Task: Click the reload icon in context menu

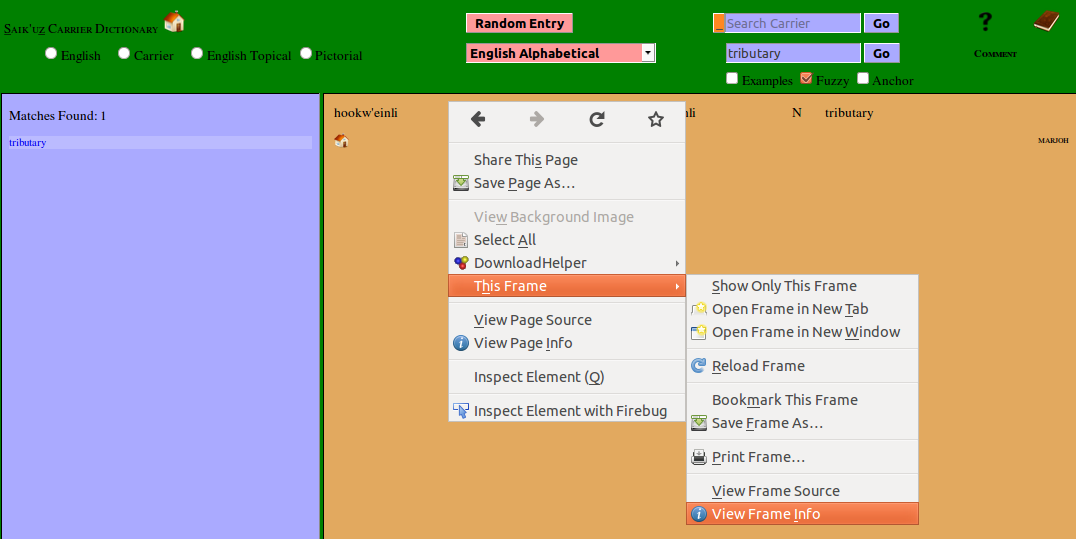Action: [597, 120]
